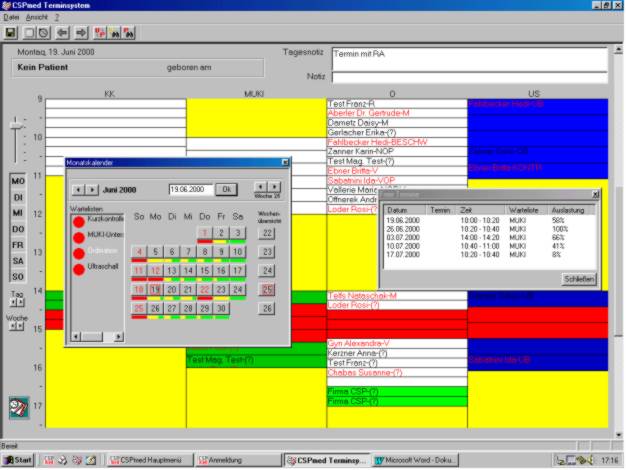Go back with the left arrow toolbar icon

tap(62, 33)
